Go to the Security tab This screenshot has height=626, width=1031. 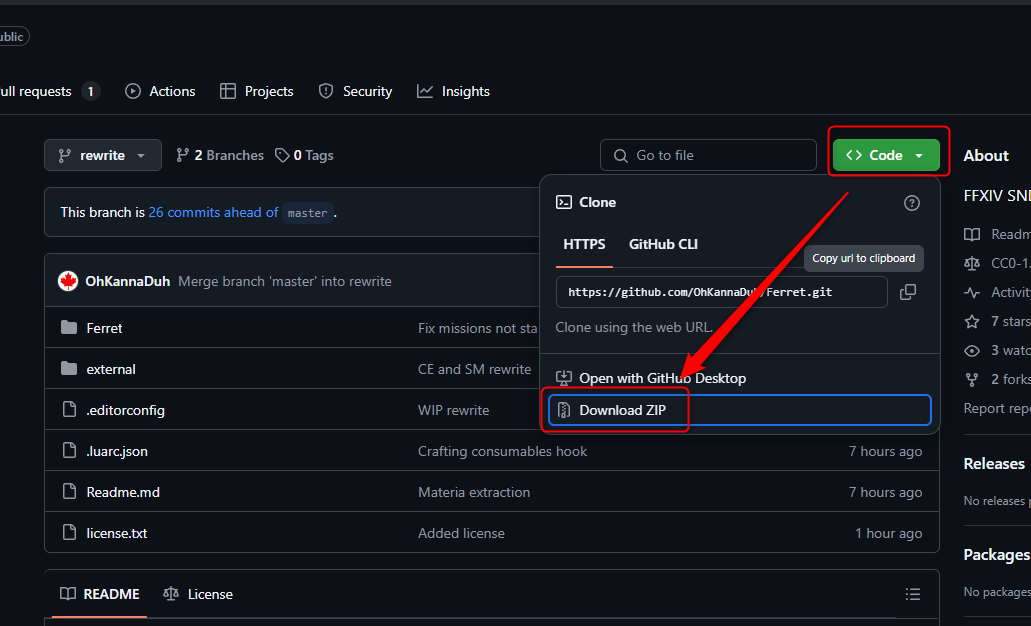click(x=355, y=91)
